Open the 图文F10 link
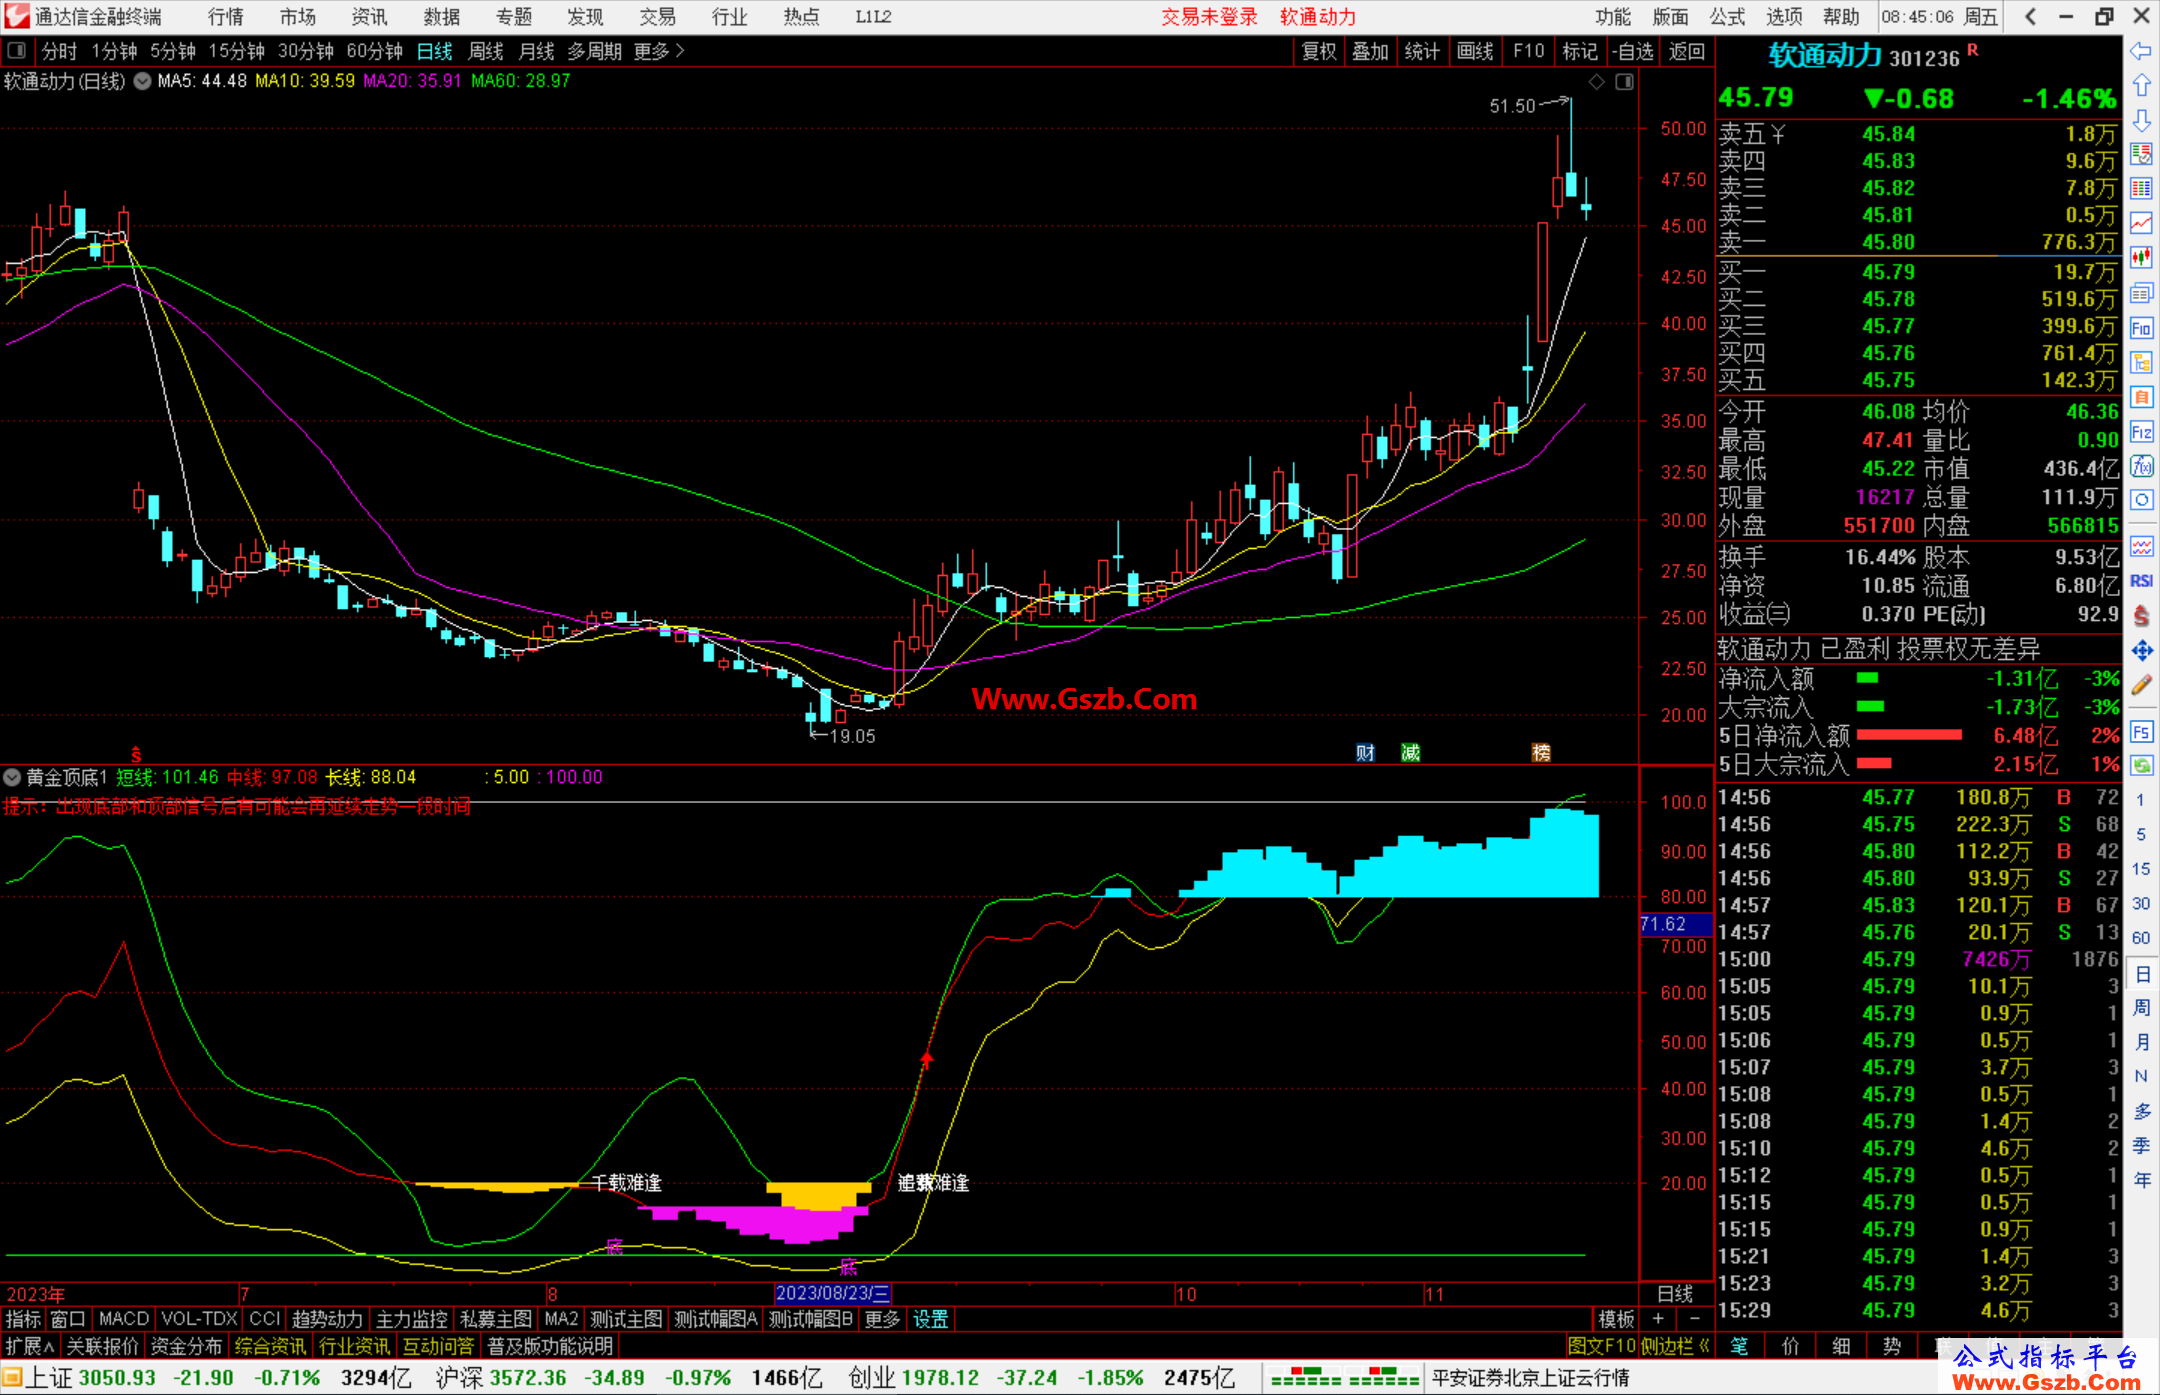 click(1601, 1346)
